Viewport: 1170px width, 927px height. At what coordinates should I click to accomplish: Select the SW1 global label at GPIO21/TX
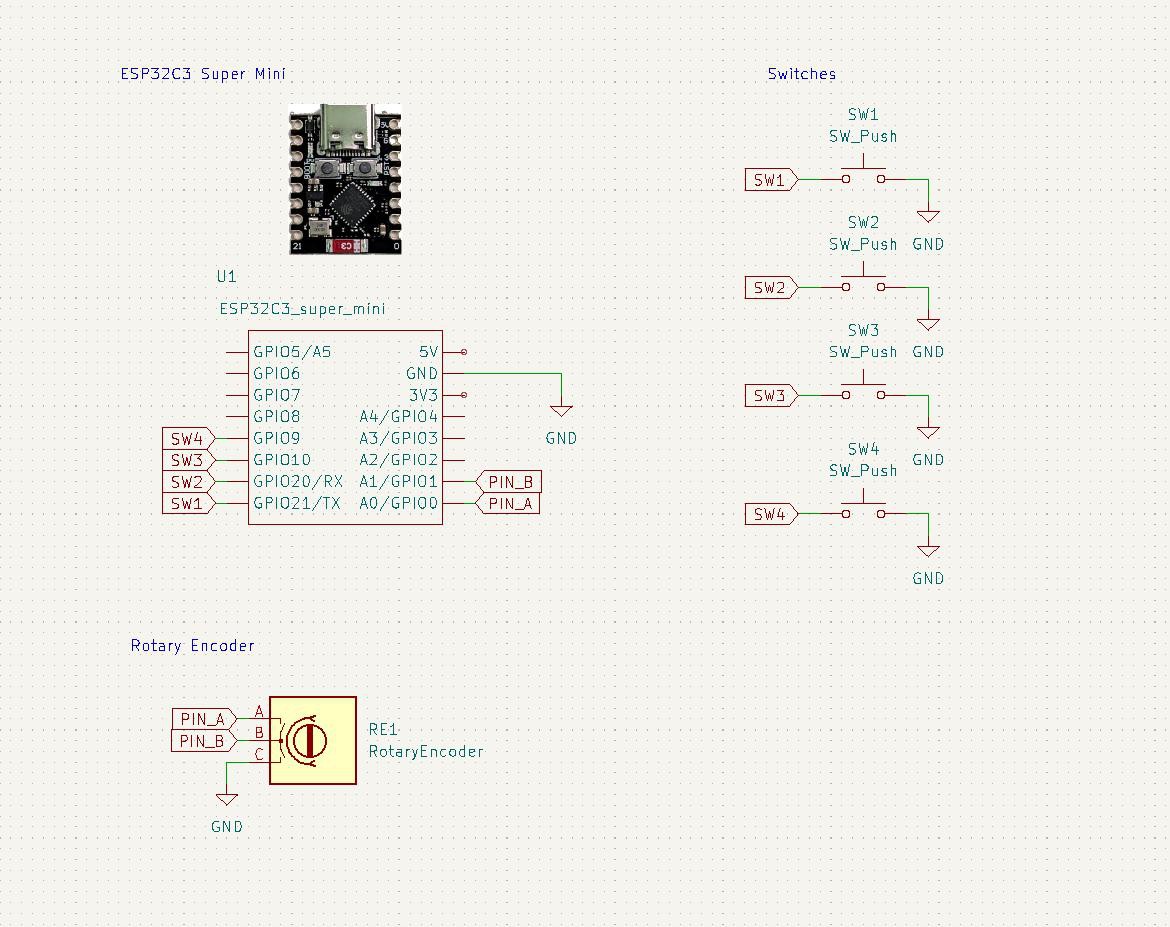click(189, 503)
